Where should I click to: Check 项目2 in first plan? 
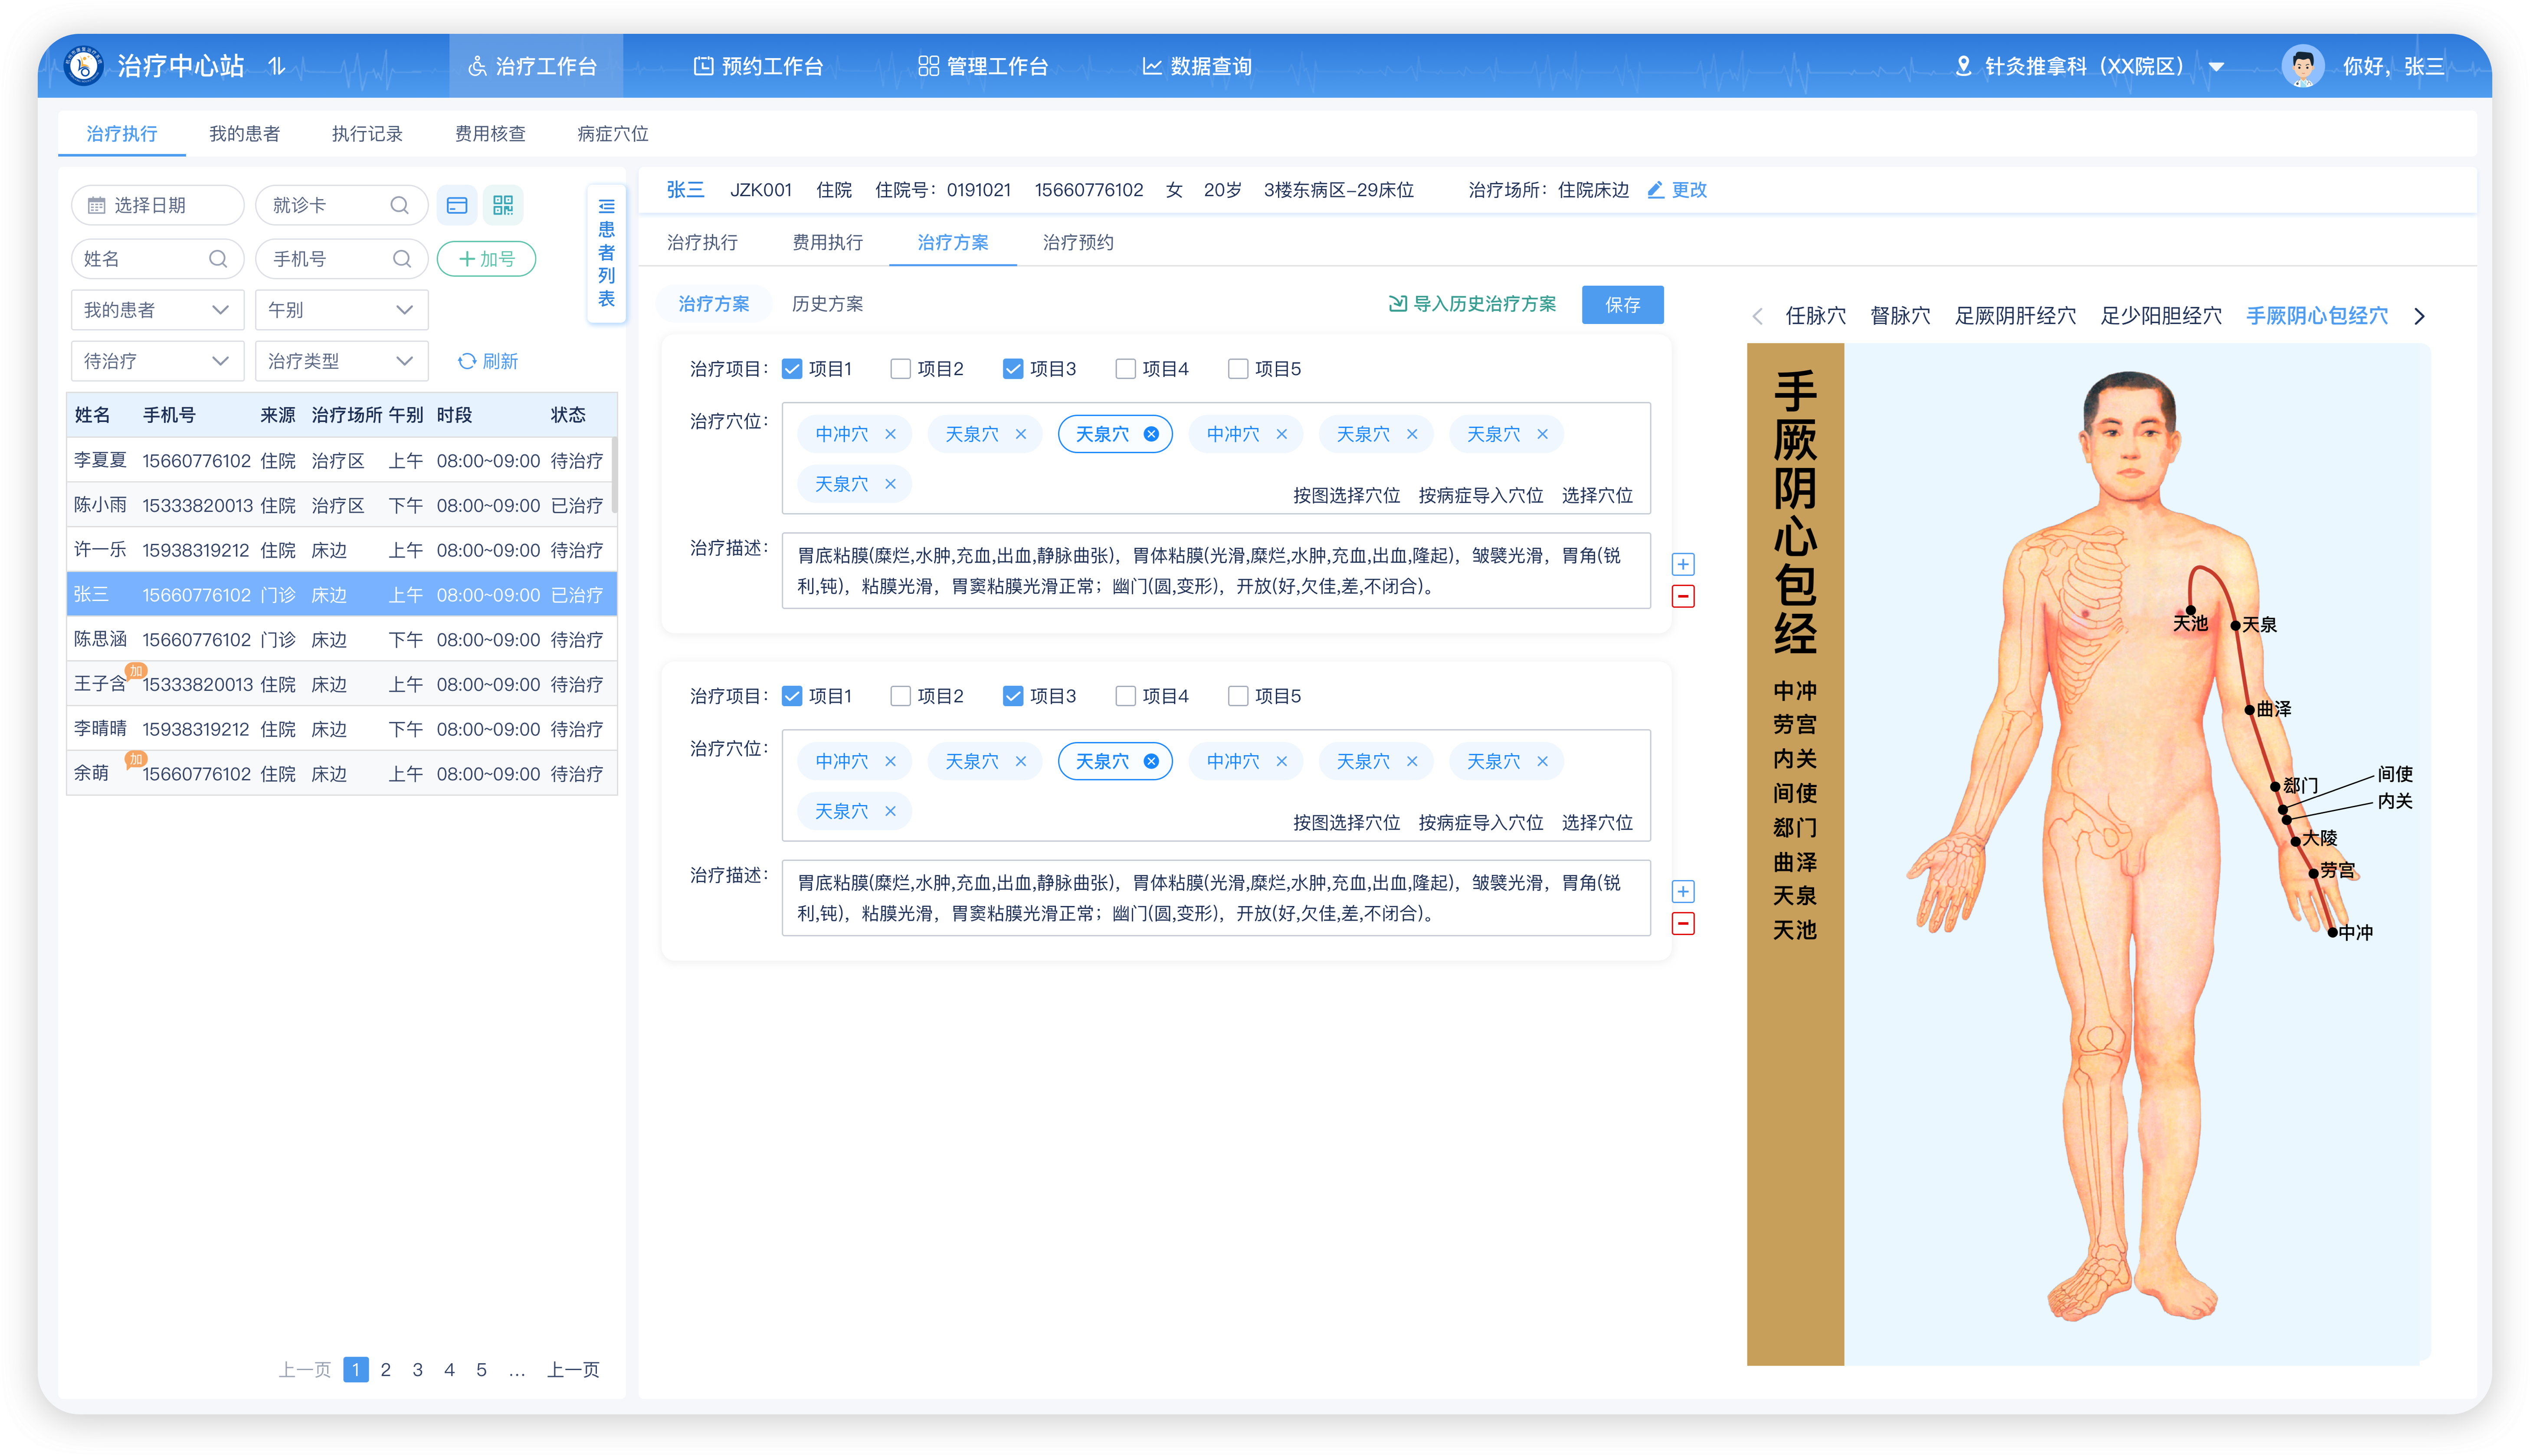pos(900,369)
